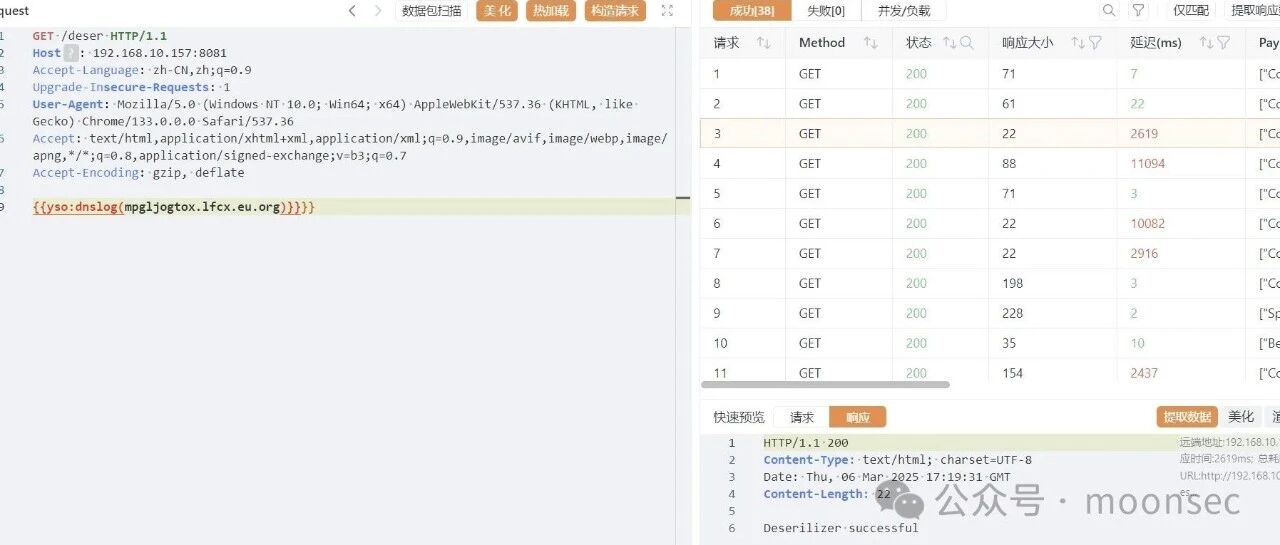This screenshot has width=1280, height=545.
Task: Select result row 8 with size 198
Action: pos(990,284)
